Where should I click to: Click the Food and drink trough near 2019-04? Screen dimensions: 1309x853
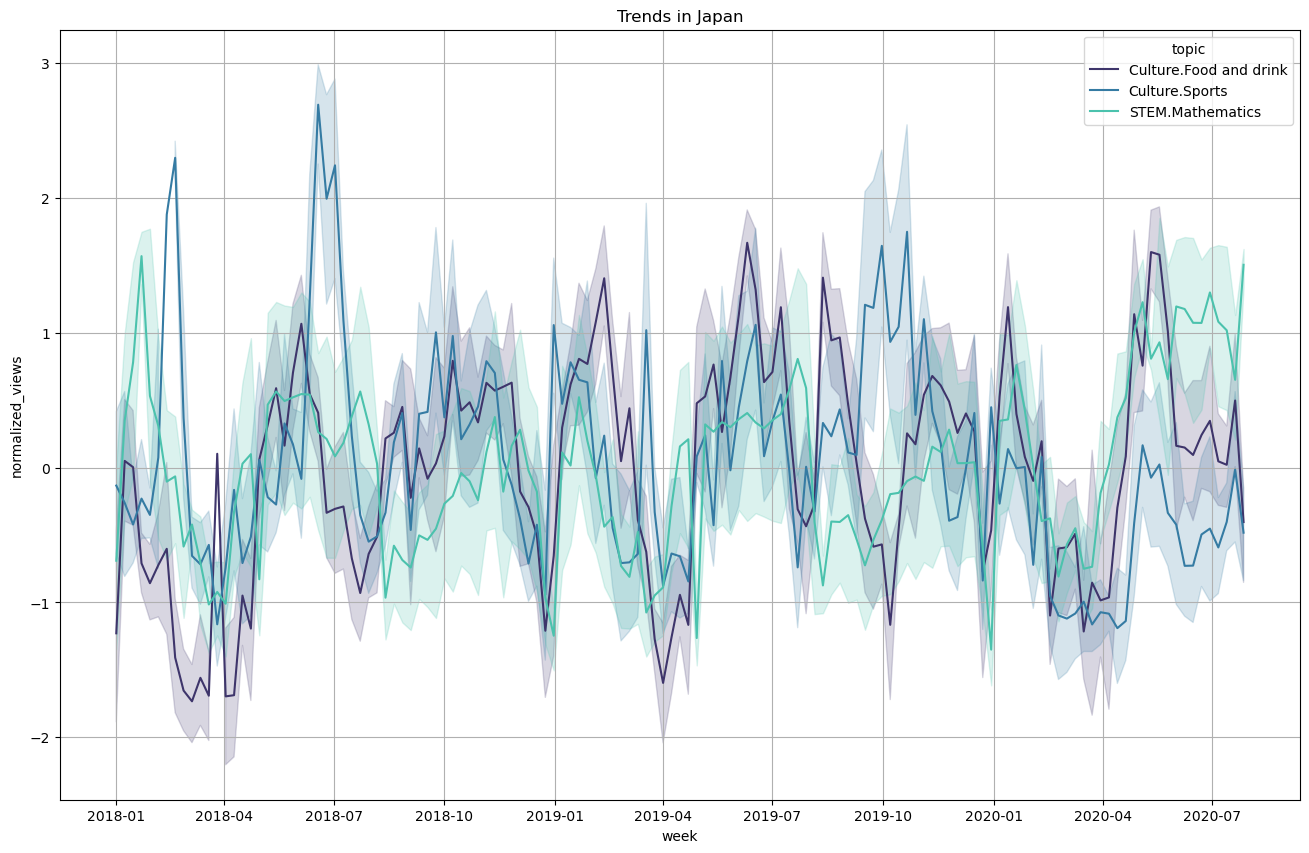click(663, 683)
